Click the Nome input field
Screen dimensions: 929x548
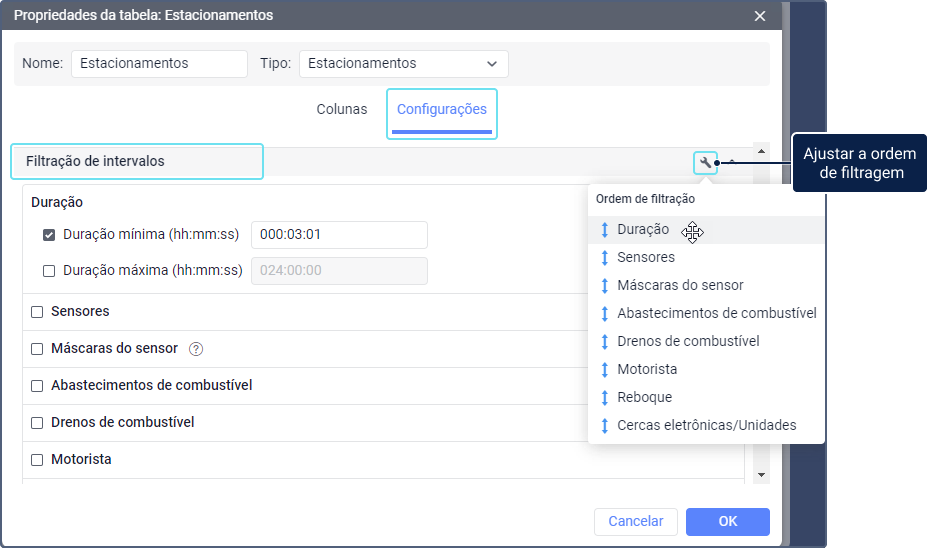pos(159,64)
